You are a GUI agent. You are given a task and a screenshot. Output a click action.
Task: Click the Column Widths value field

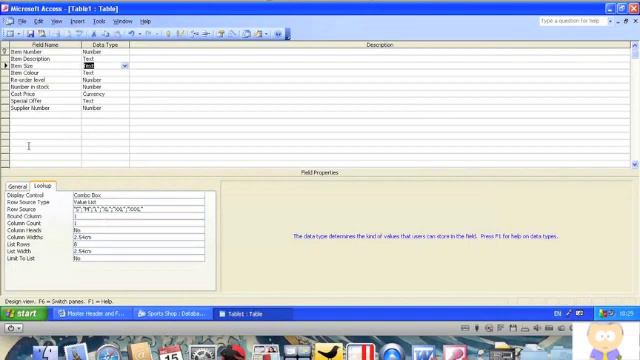139,237
